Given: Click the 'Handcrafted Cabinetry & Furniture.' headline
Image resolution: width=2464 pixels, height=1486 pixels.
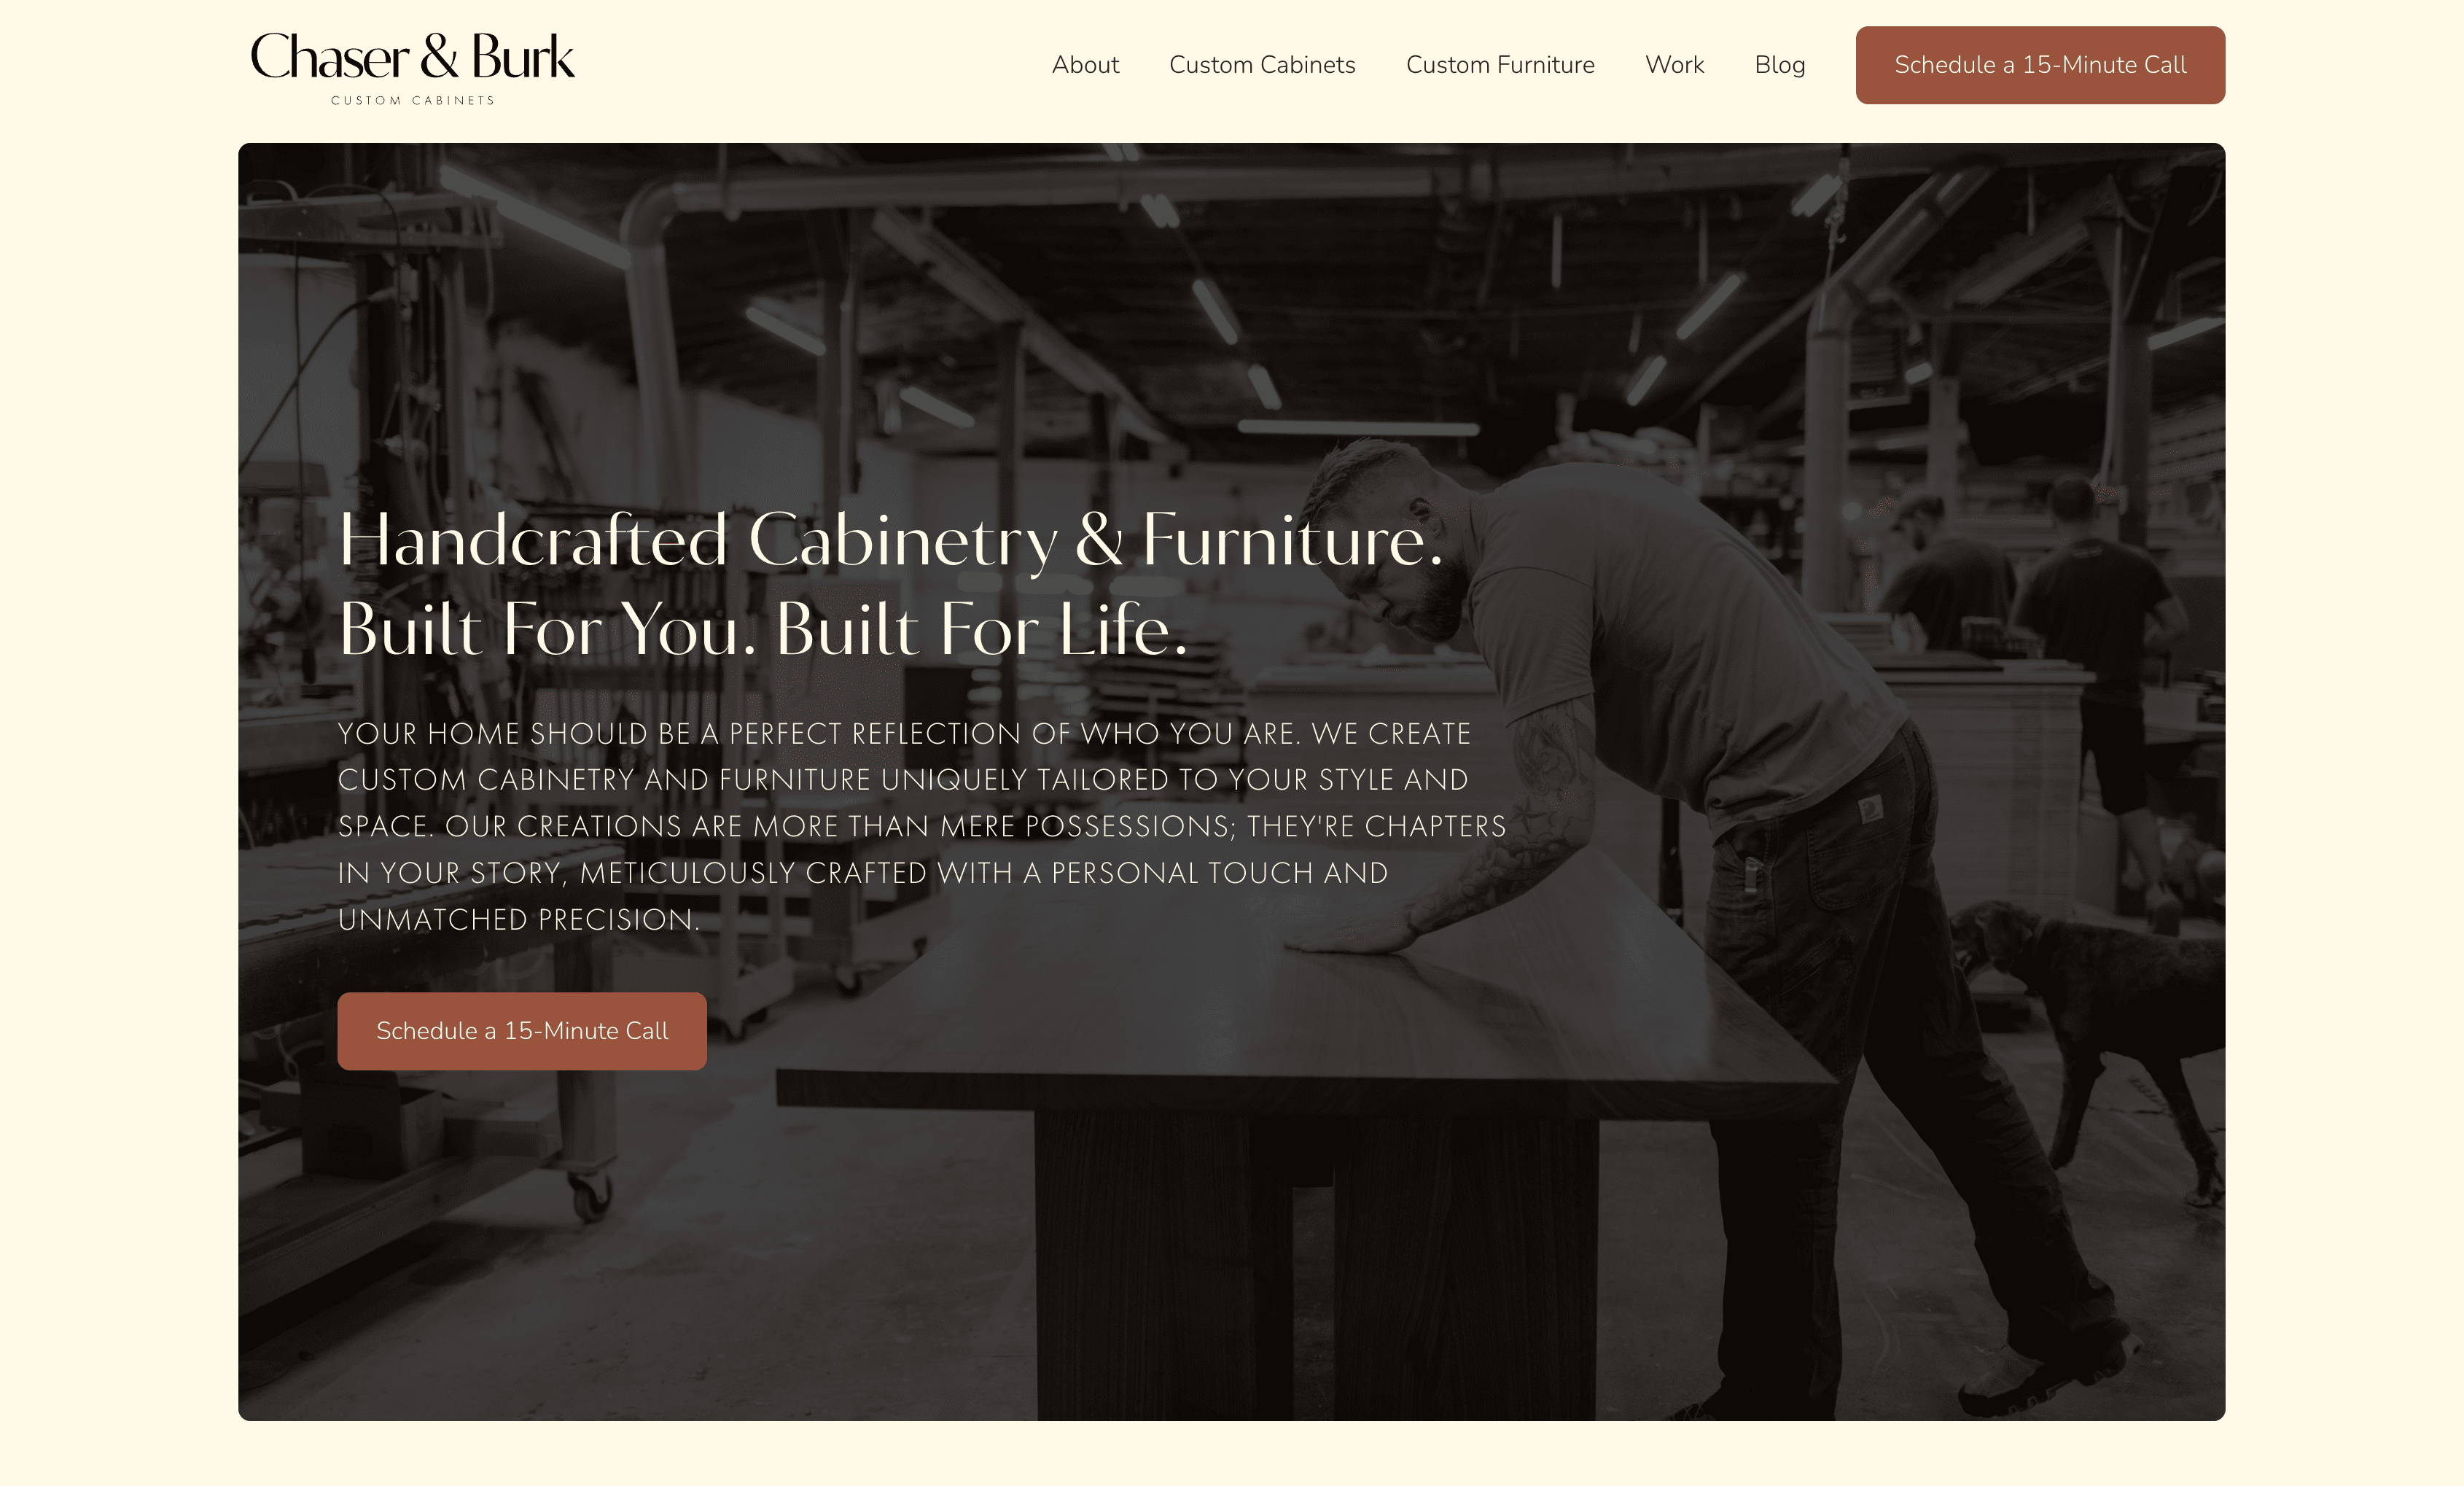Looking at the screenshot, I should click(890, 540).
